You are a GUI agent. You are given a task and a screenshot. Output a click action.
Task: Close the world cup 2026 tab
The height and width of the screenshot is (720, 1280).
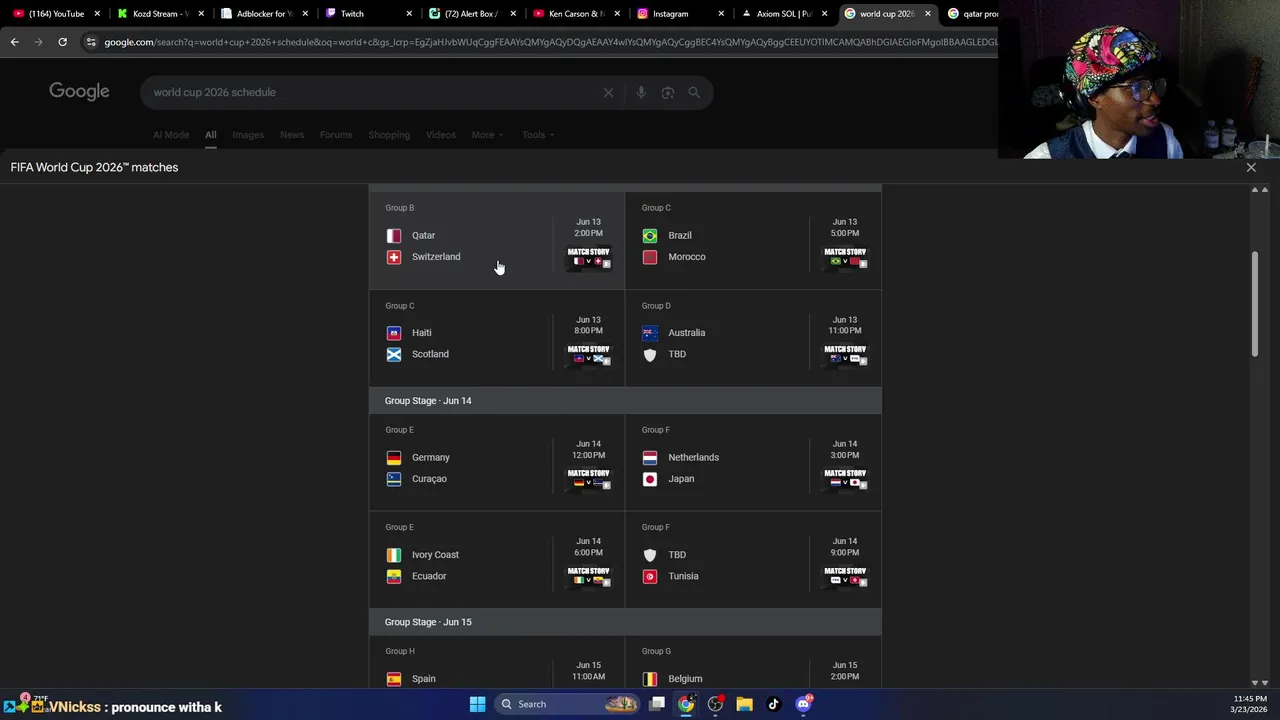(928, 14)
